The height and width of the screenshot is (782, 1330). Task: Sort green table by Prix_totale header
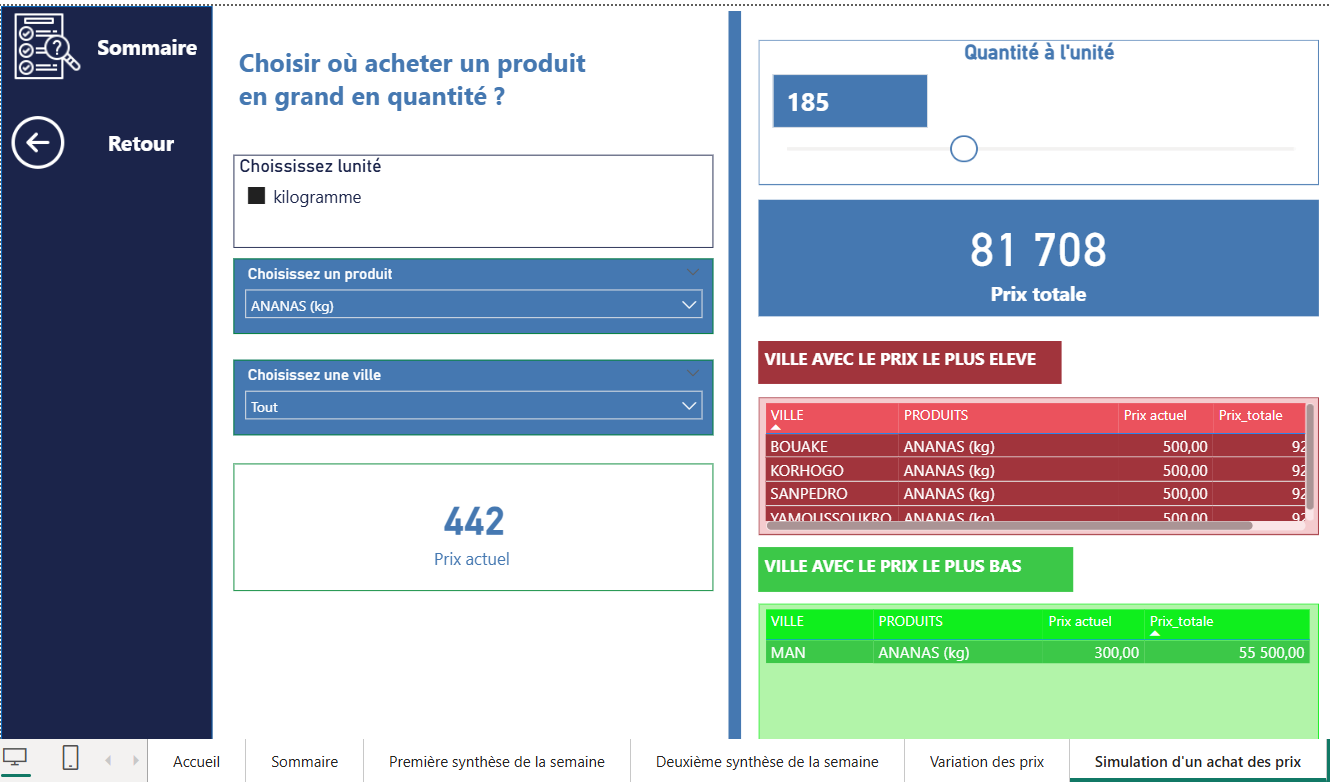coord(1227,623)
